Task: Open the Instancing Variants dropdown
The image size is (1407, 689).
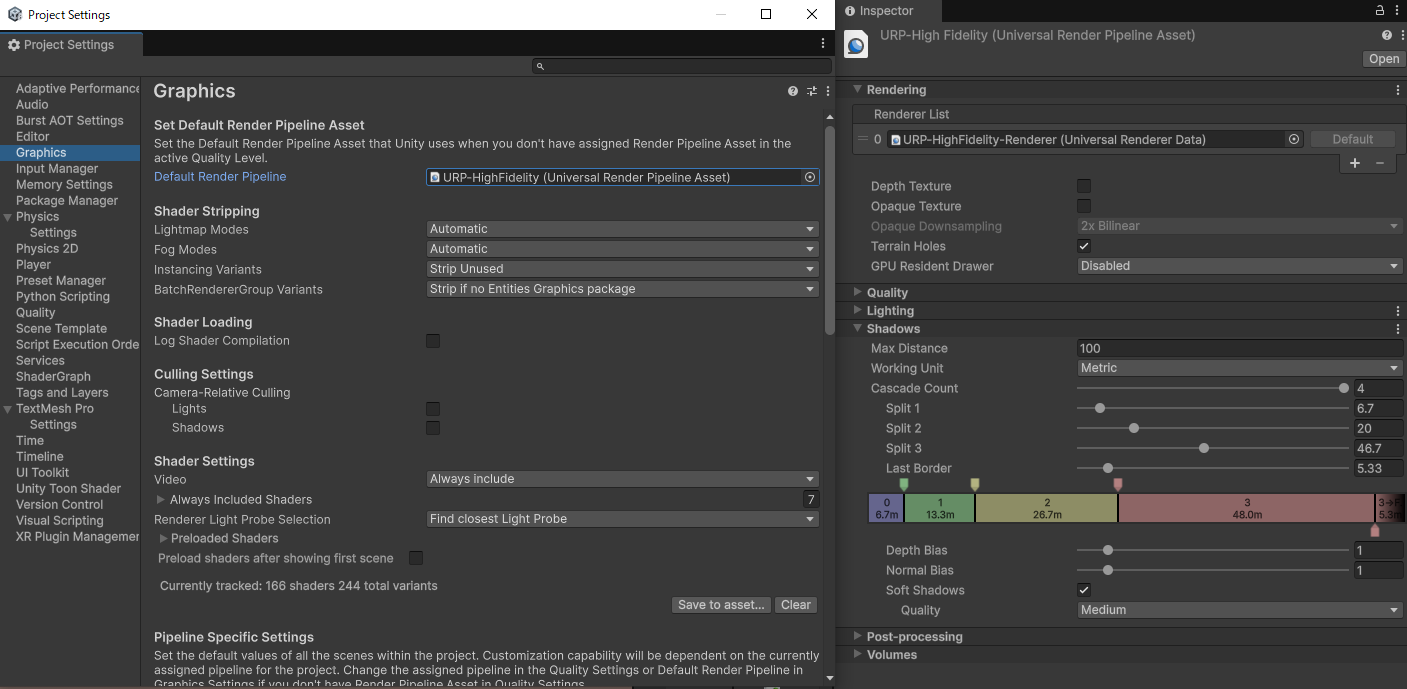Action: (x=623, y=269)
